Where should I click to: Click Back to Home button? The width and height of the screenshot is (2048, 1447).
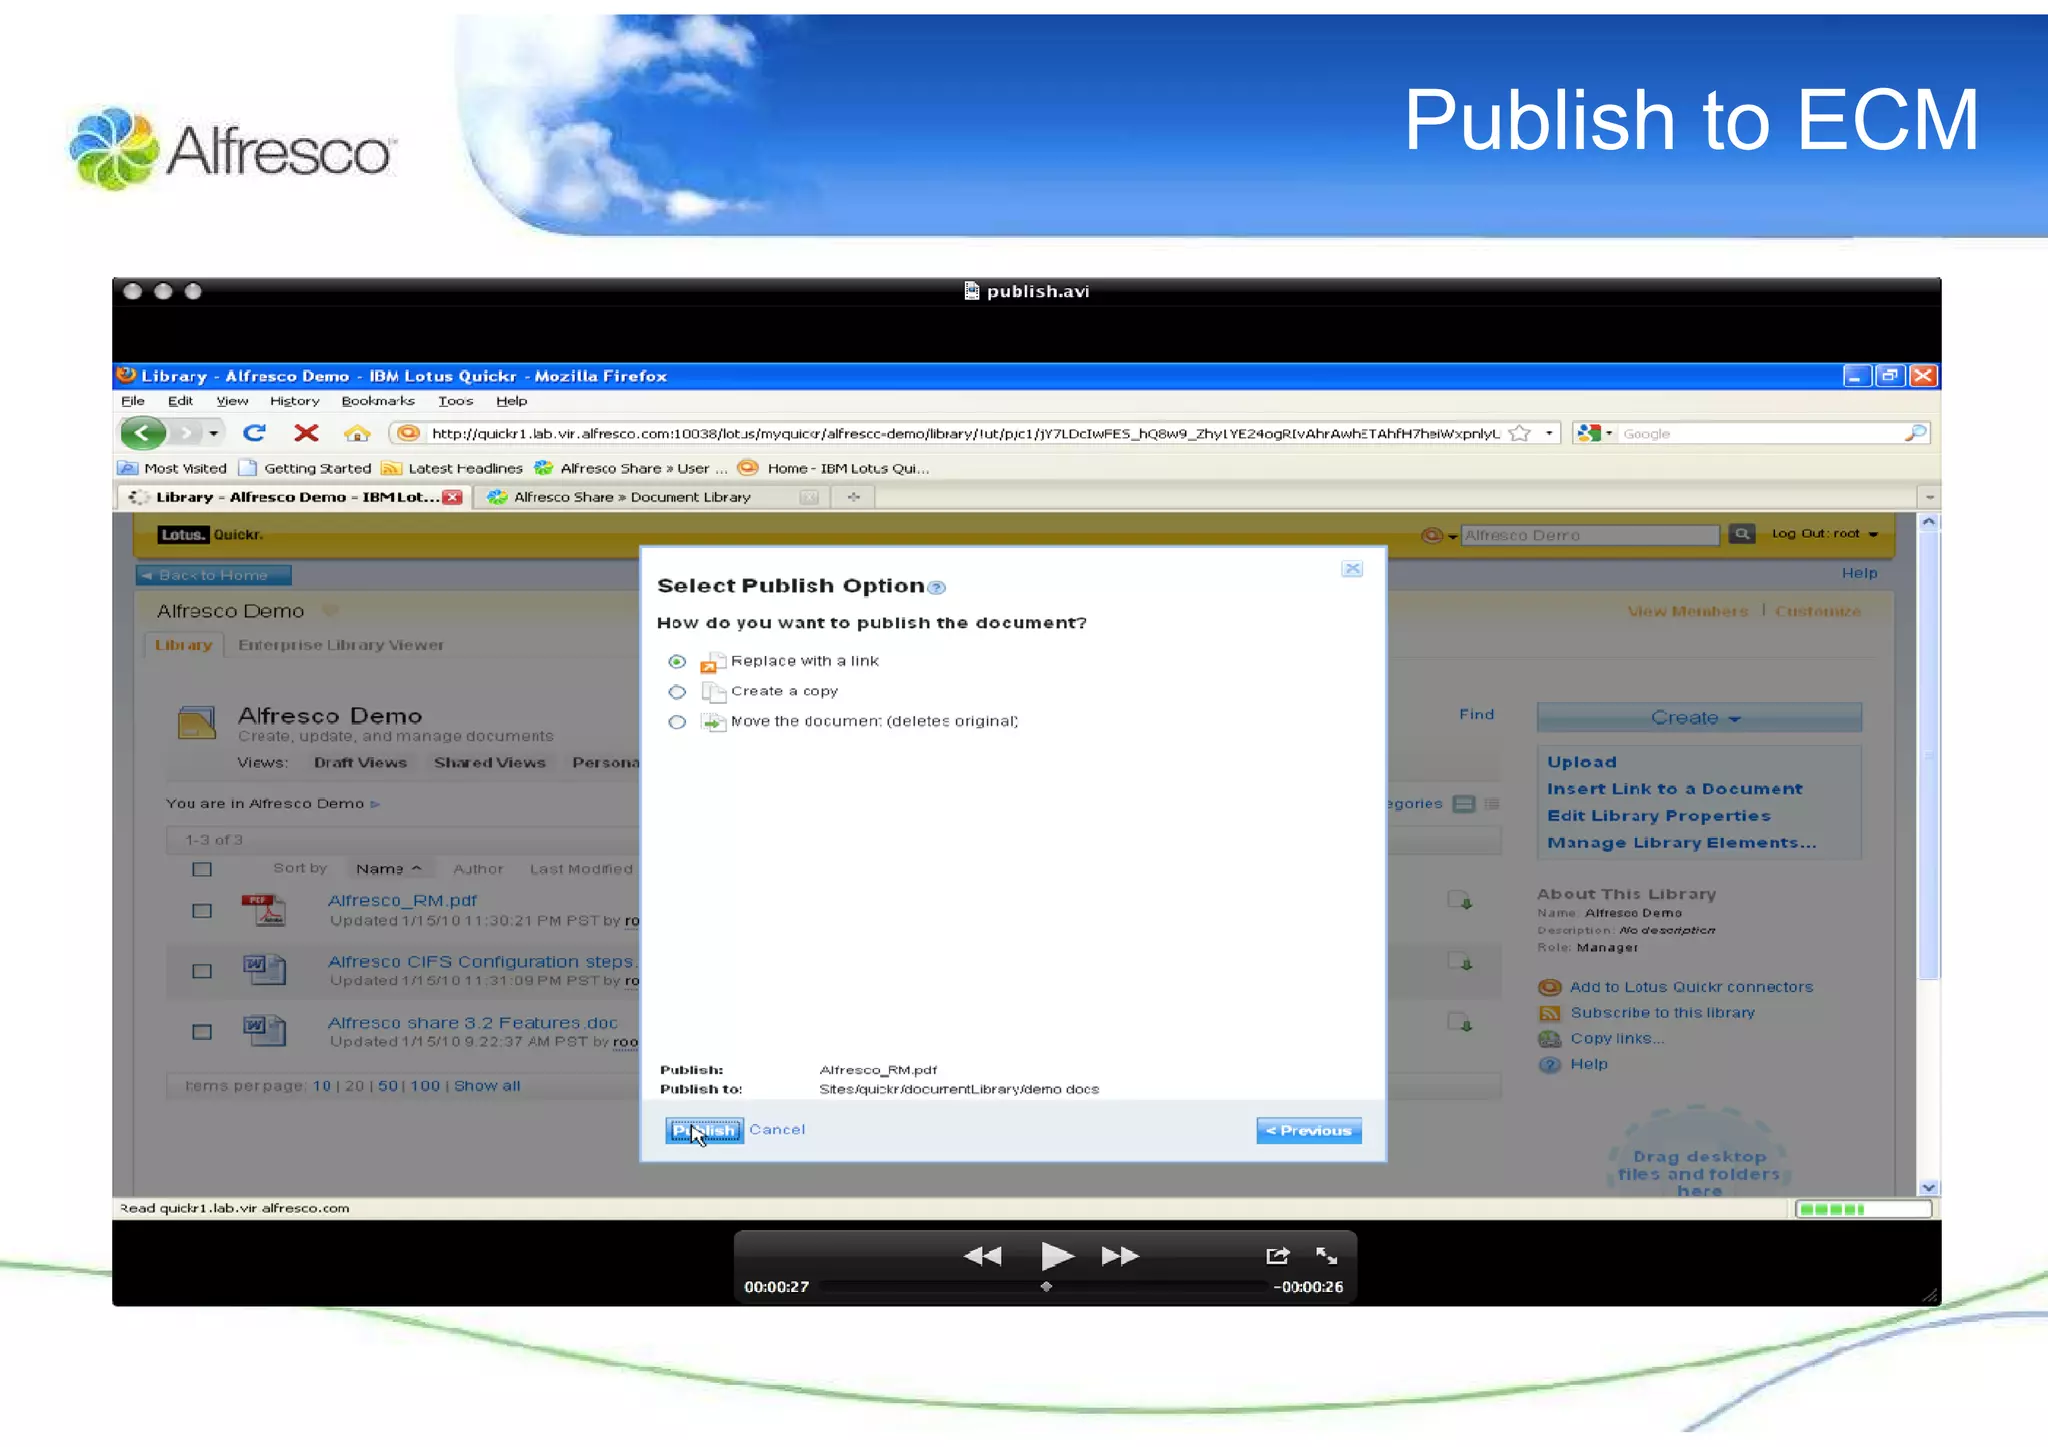point(213,575)
